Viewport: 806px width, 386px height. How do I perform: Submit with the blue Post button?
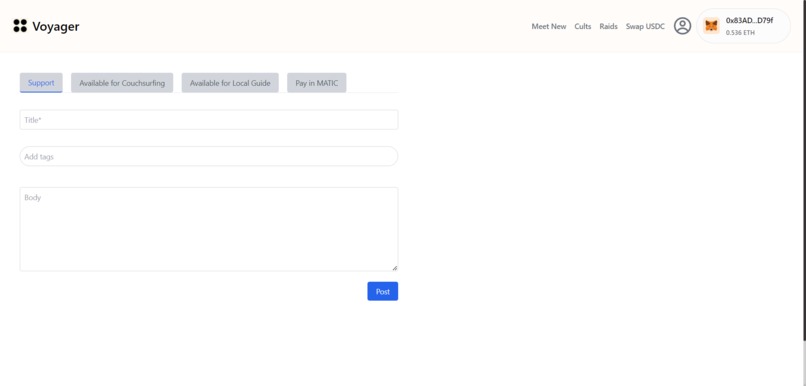pyautogui.click(x=382, y=291)
